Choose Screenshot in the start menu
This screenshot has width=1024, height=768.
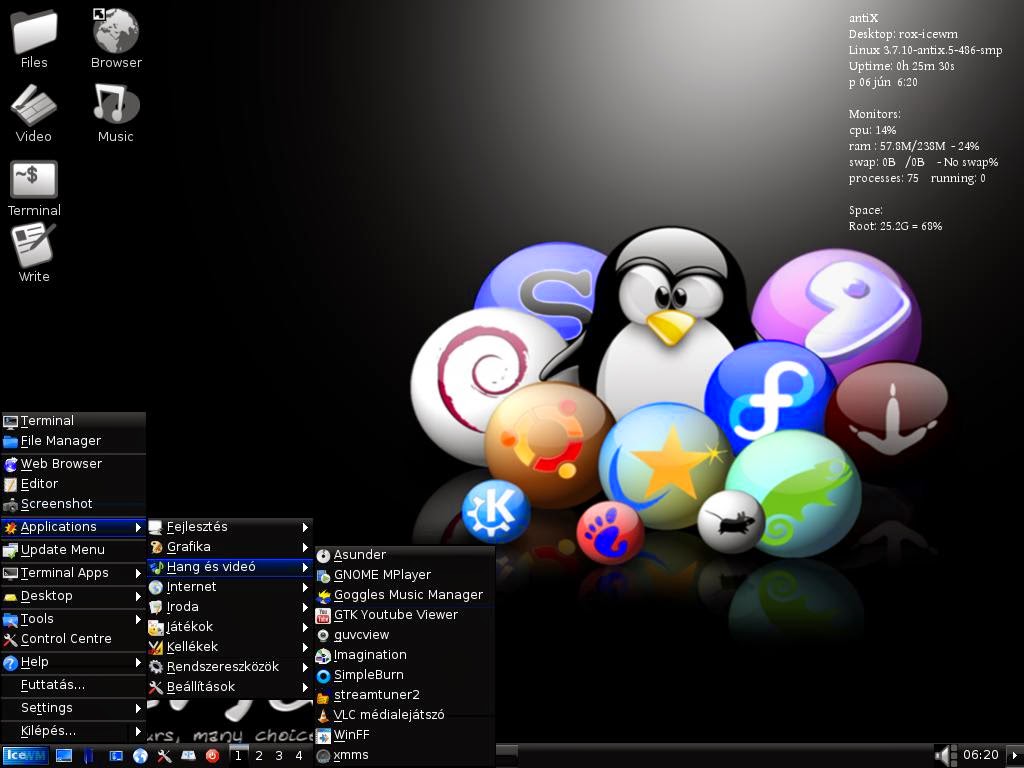[x=73, y=504]
